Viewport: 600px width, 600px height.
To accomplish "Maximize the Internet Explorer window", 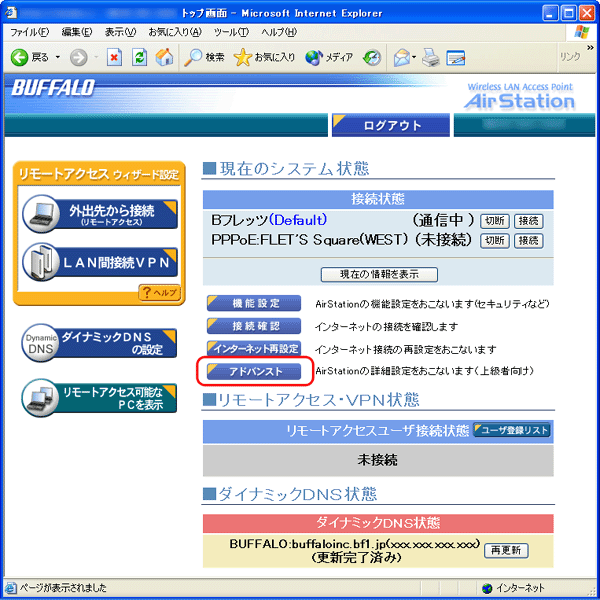I will (568, 14).
